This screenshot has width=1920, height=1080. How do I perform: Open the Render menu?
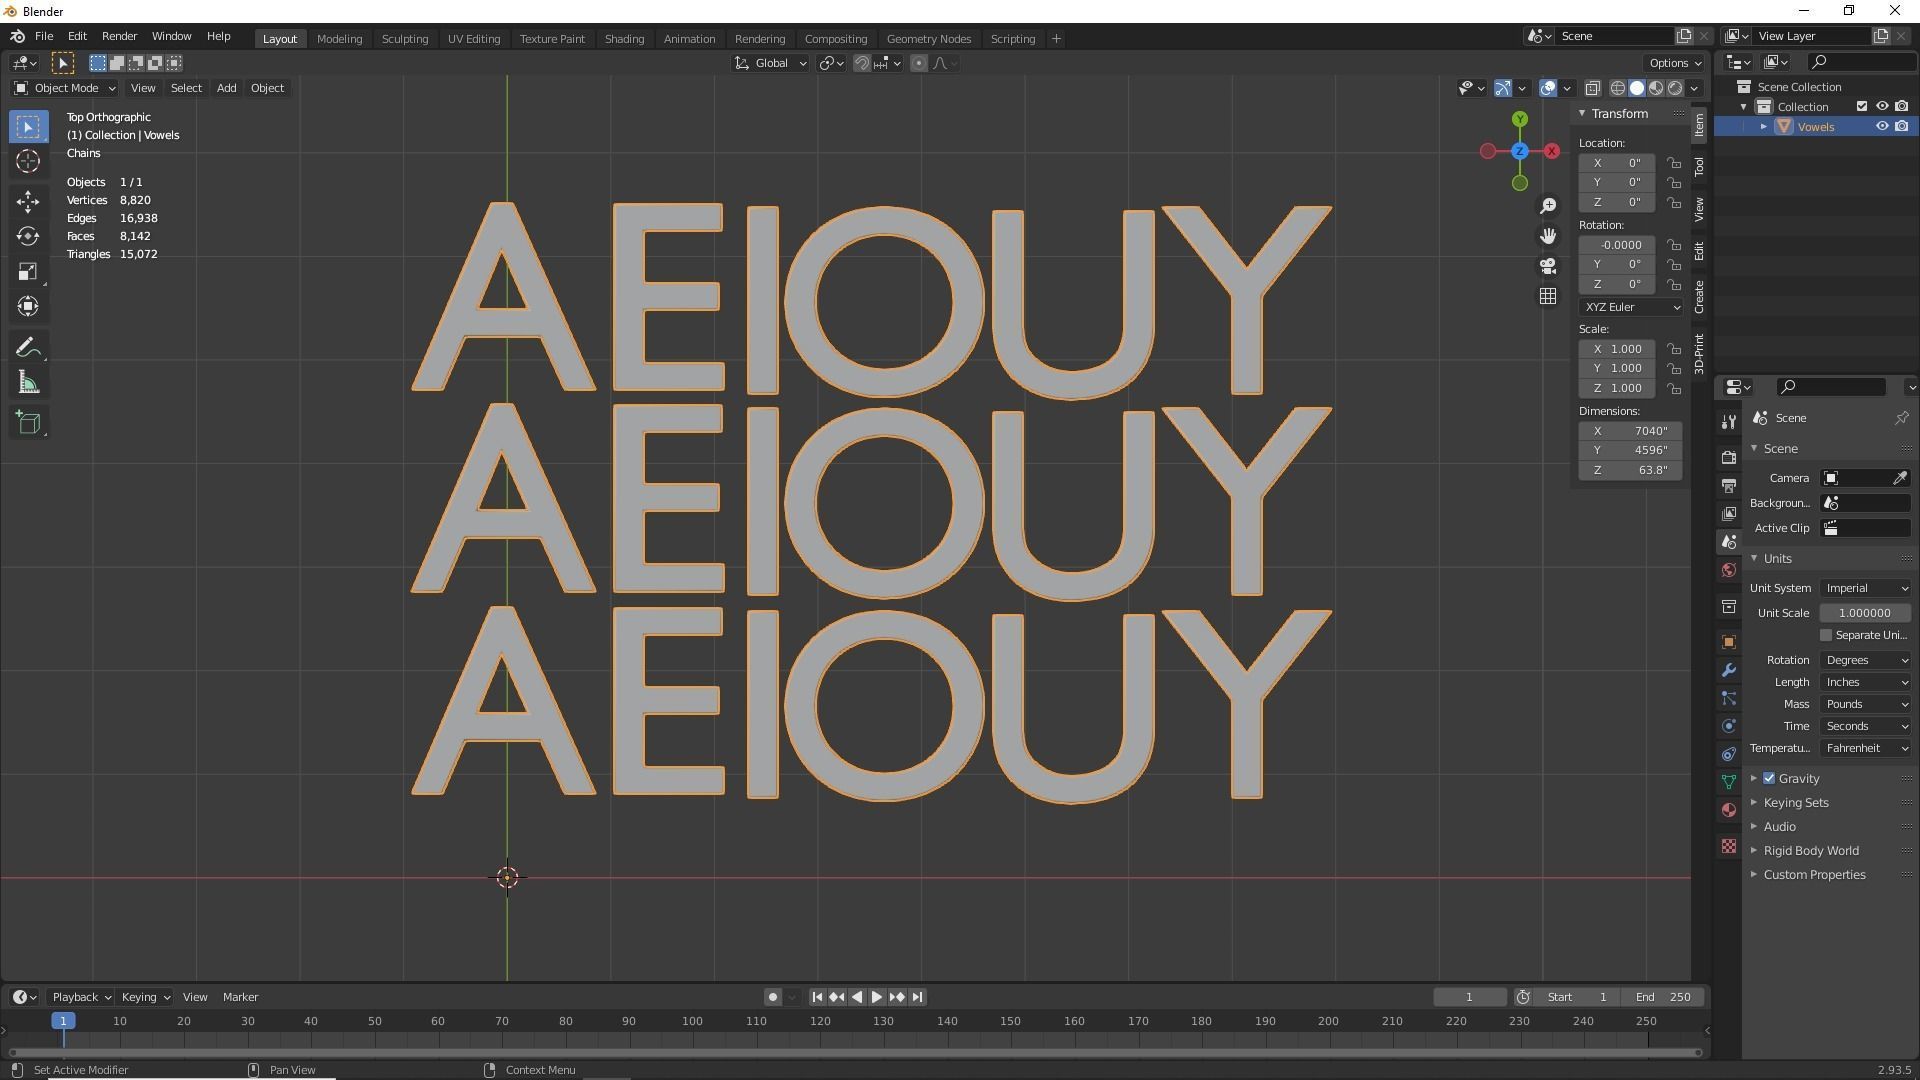119,36
